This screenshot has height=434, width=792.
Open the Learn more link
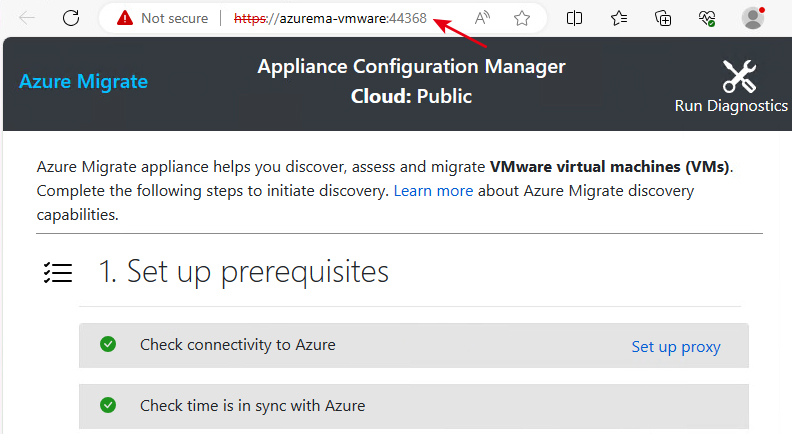tap(433, 191)
